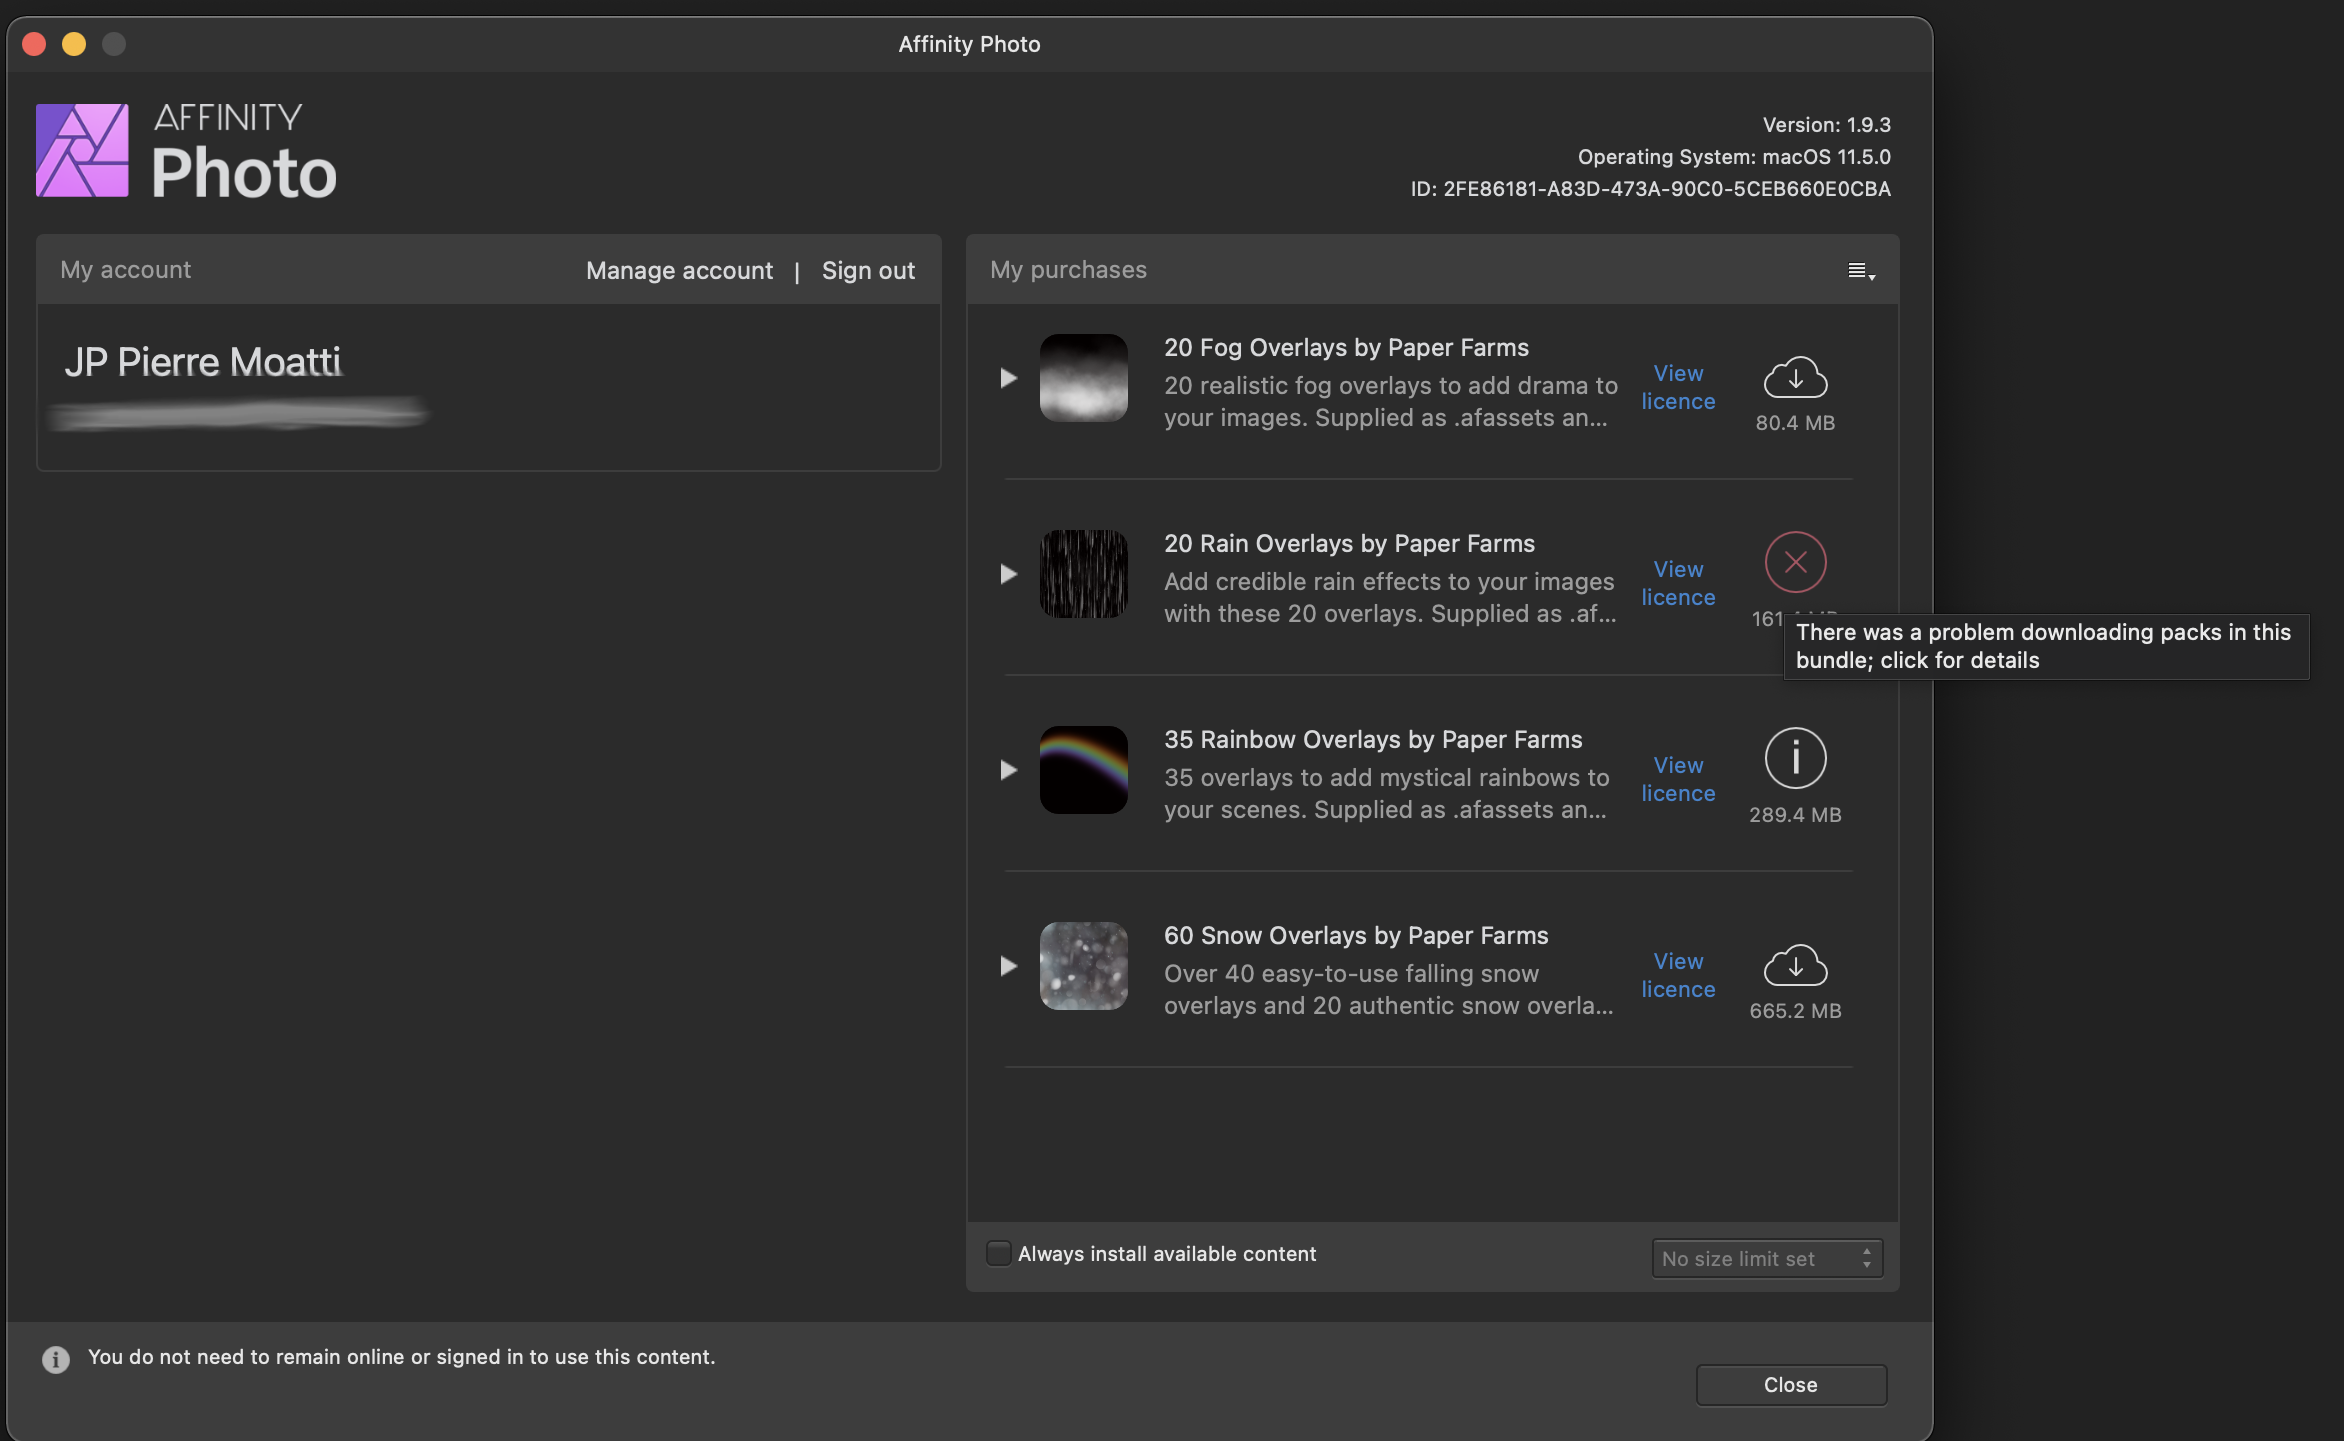Open info icon for 35 Rainbow Overlays
Screen dimensions: 2344x1441
tap(1795, 758)
